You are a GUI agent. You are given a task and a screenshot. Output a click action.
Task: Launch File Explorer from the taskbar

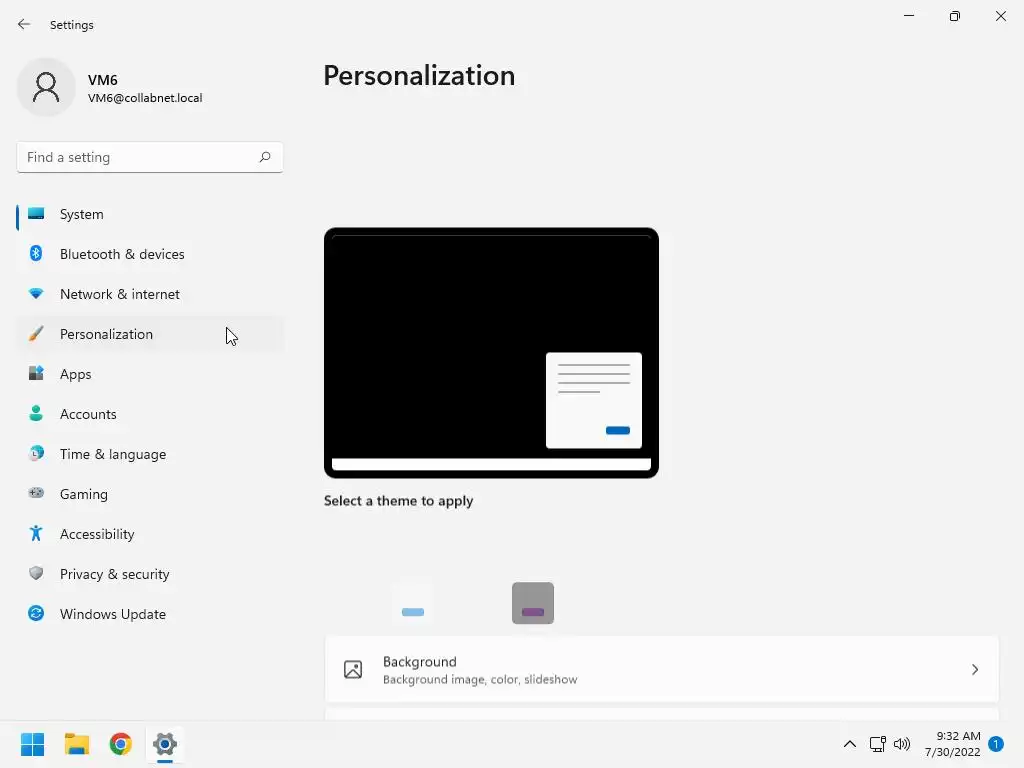76,744
